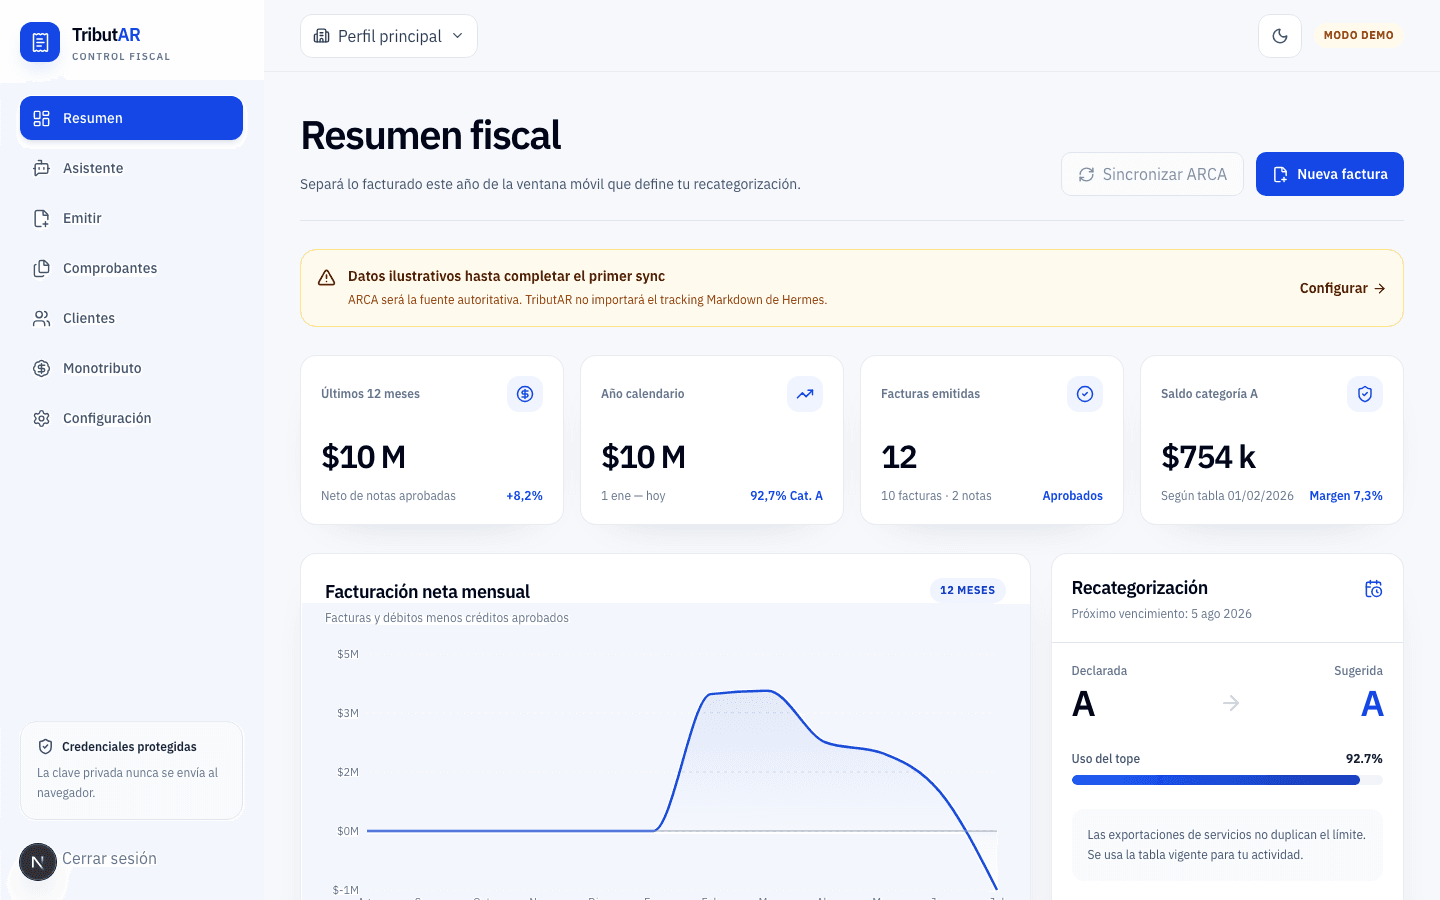Click the shield icon on Saldo categoría A card

(1365, 394)
